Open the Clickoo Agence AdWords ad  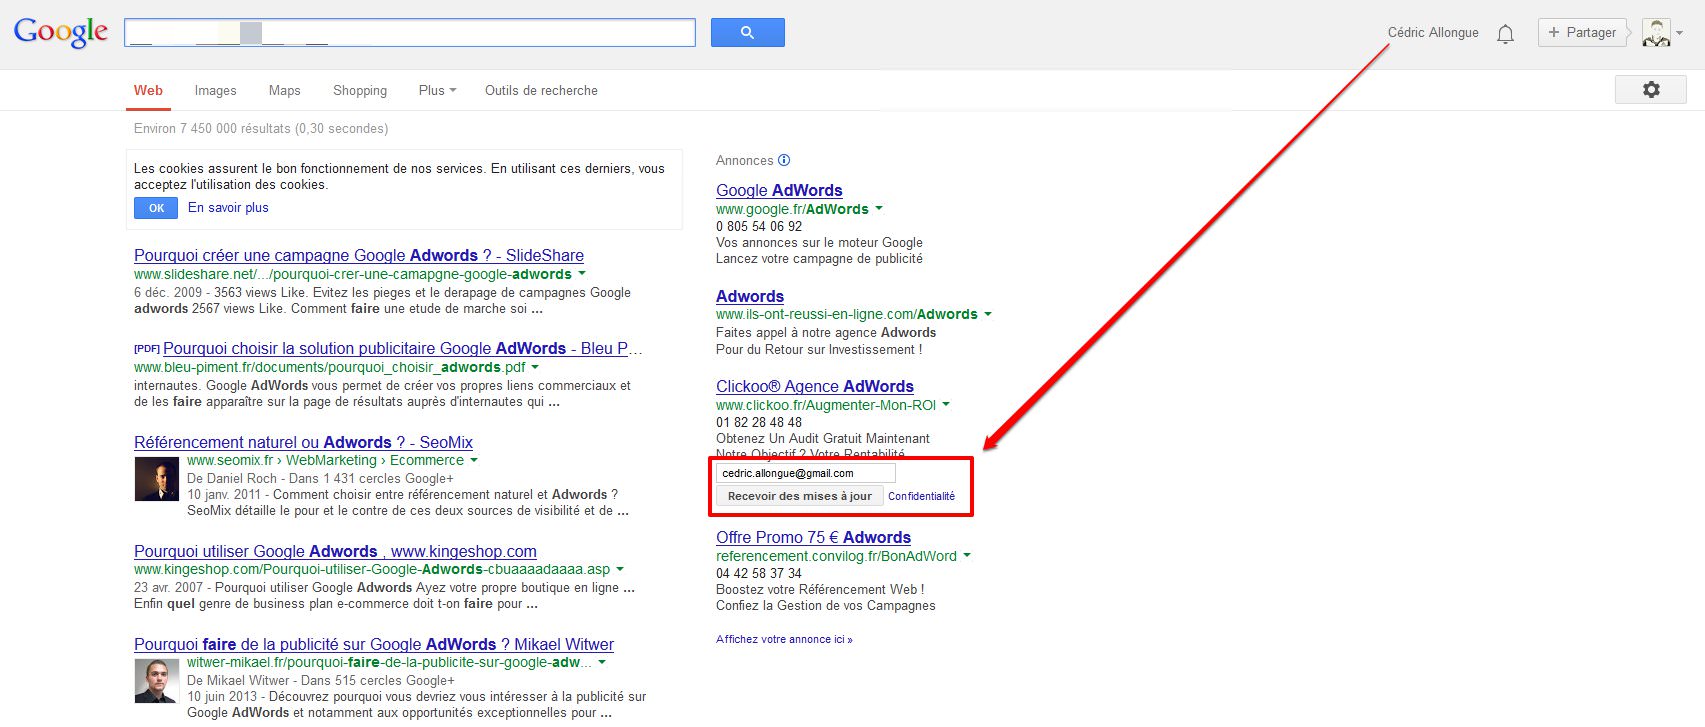(815, 386)
